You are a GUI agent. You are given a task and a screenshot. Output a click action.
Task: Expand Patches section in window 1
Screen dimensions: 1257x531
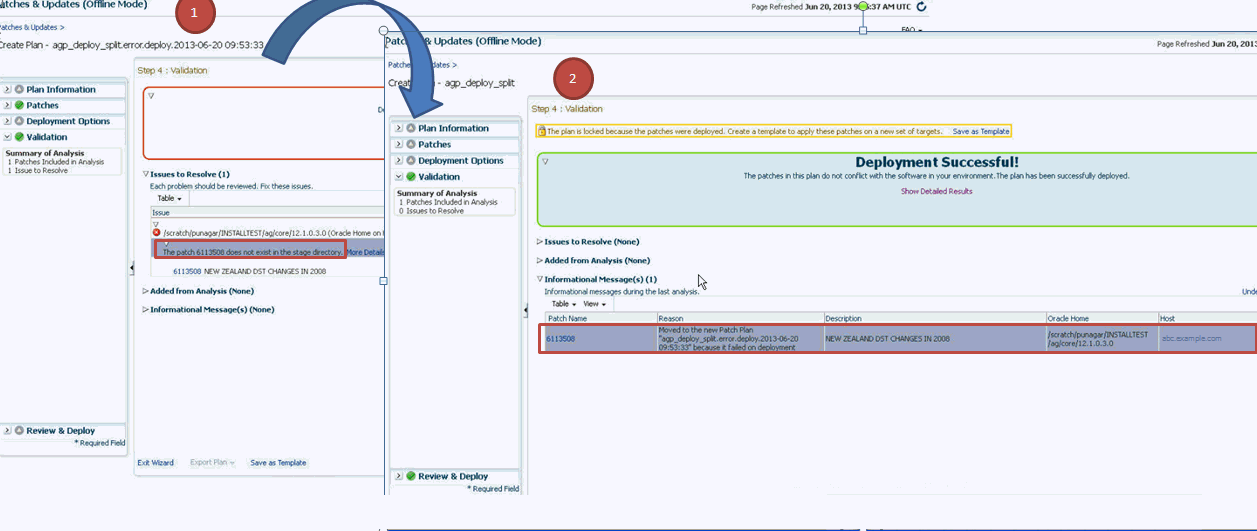tap(7, 105)
